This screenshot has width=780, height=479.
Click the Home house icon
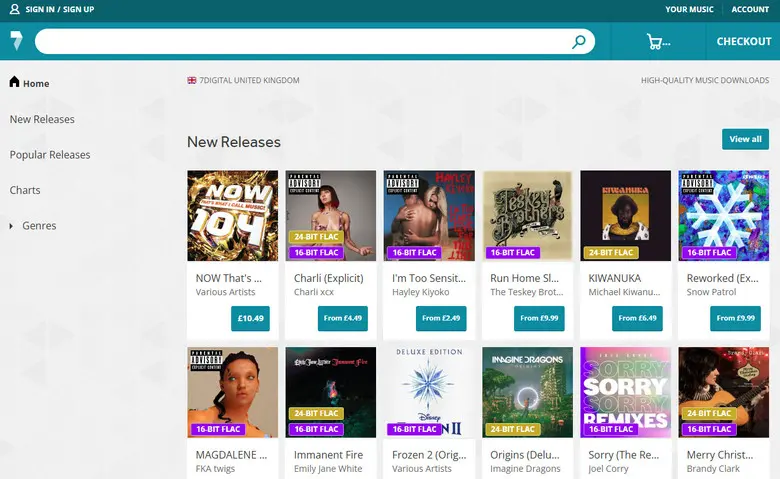coord(14,83)
